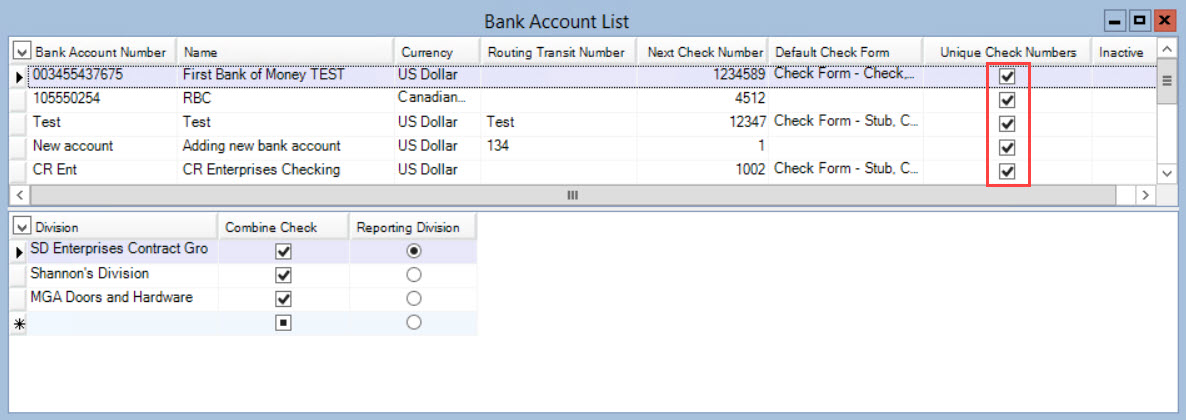
Task: Toggle Combine Check for MGA Doors and Hardware
Action: pyautogui.click(x=283, y=298)
